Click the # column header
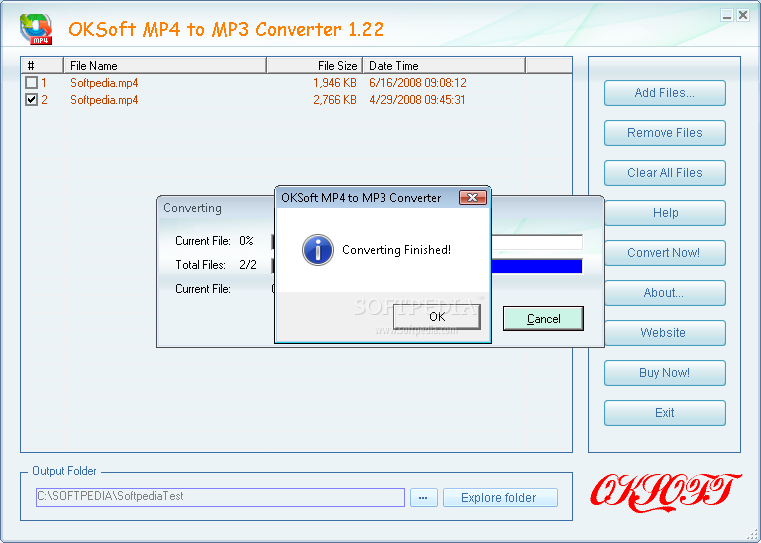 coord(42,66)
